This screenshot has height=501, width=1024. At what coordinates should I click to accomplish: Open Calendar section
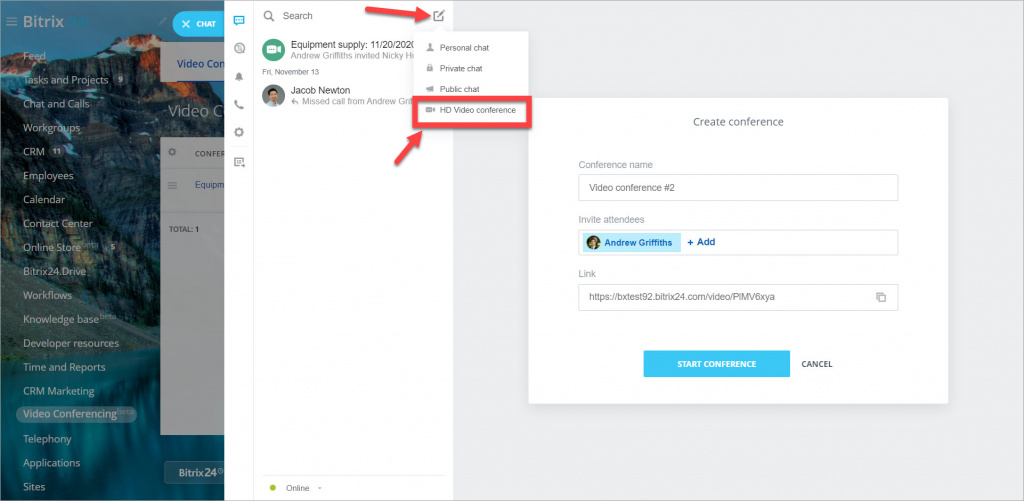click(x=44, y=199)
